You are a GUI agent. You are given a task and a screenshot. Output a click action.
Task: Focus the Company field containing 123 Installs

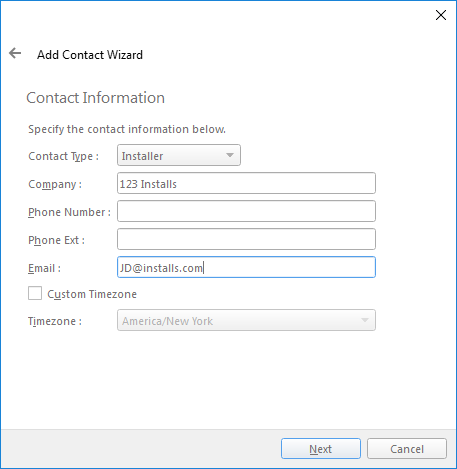(246, 183)
